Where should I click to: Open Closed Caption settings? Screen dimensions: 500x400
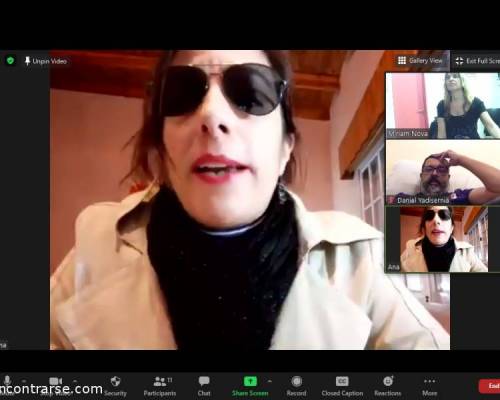342,385
